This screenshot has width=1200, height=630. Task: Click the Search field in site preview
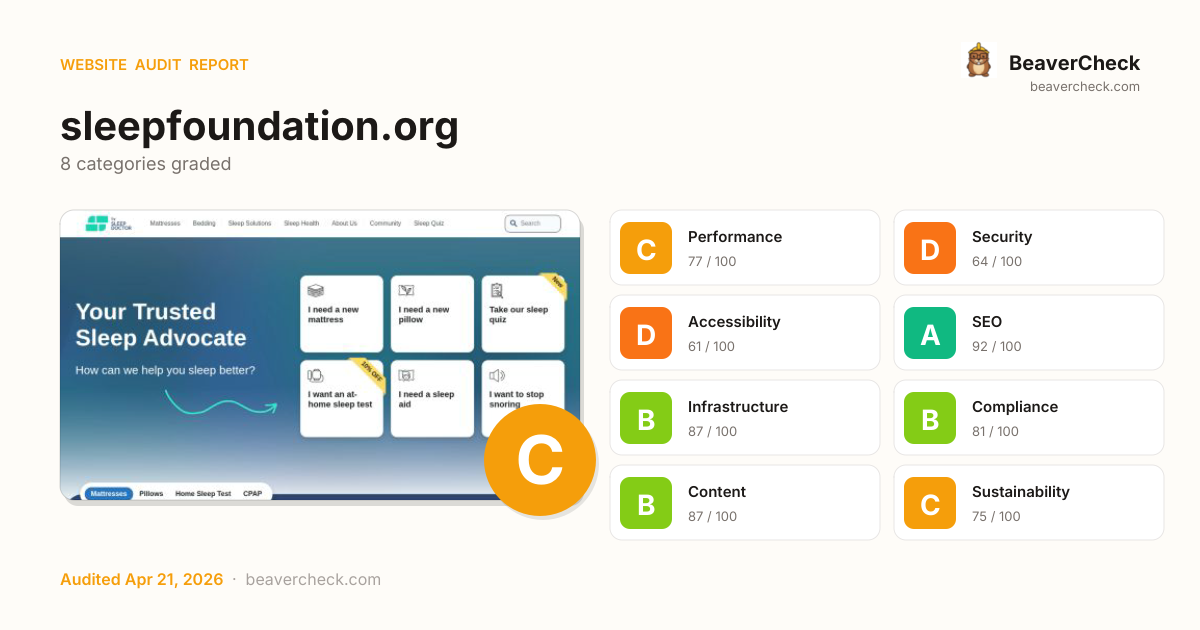[533, 223]
